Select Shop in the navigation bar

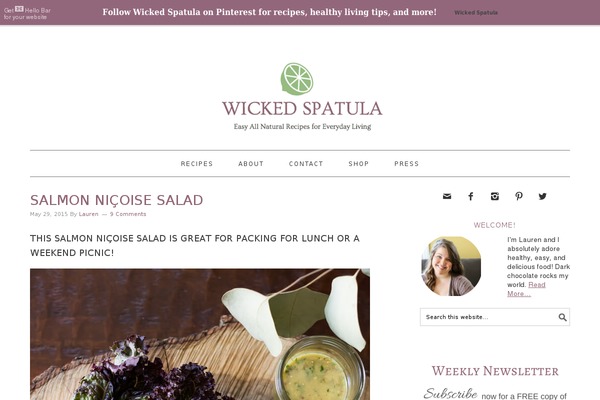(359, 164)
